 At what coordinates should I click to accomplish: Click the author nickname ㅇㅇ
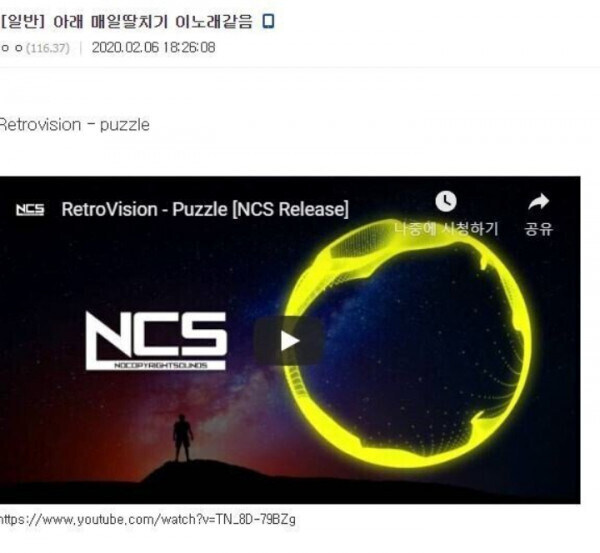click(x=12, y=48)
